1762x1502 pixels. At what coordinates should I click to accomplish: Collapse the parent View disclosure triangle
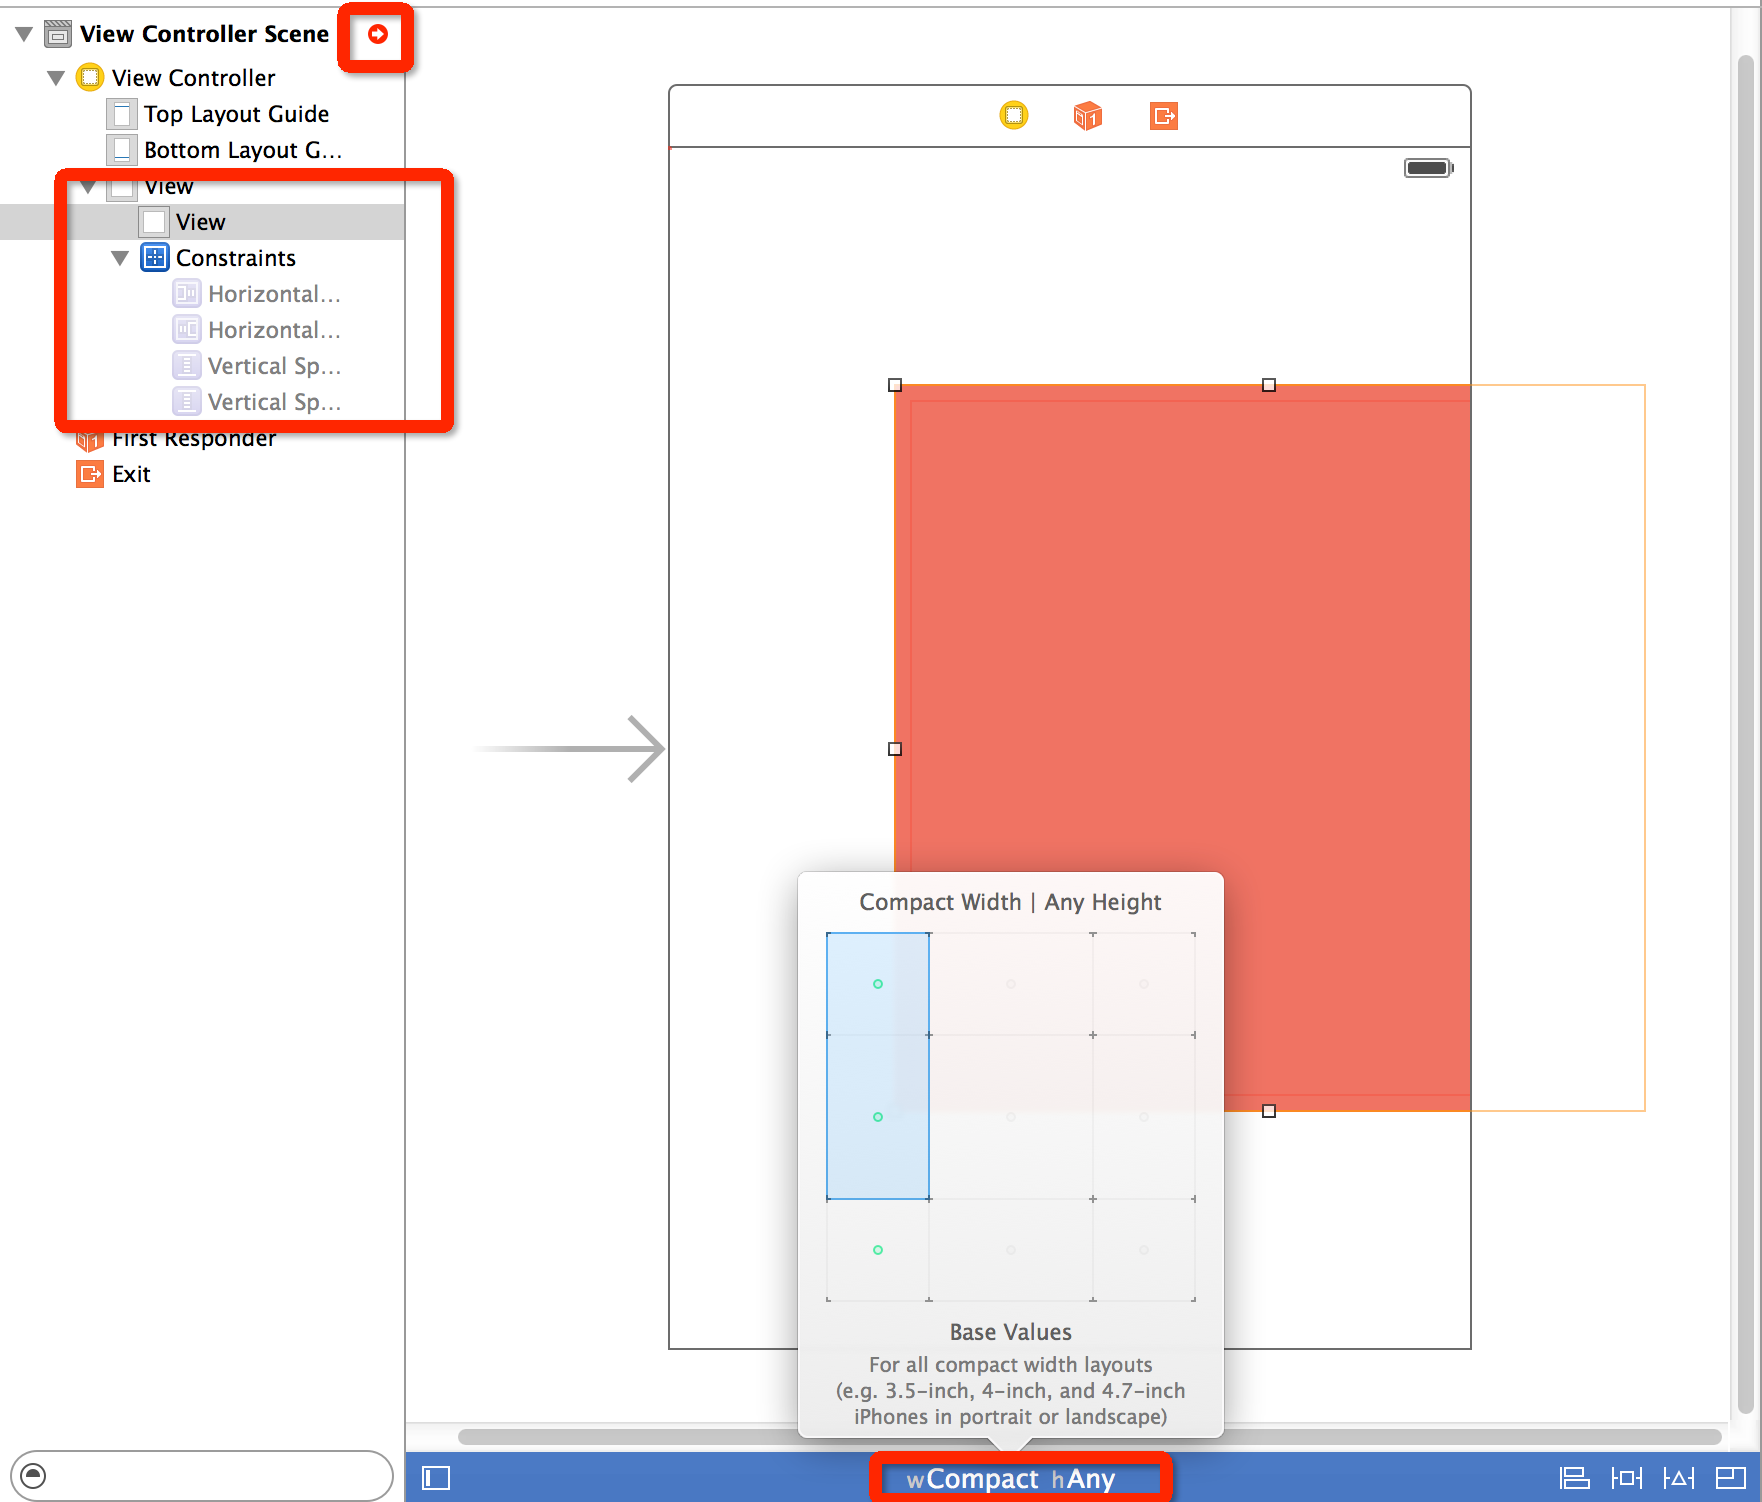[x=88, y=185]
